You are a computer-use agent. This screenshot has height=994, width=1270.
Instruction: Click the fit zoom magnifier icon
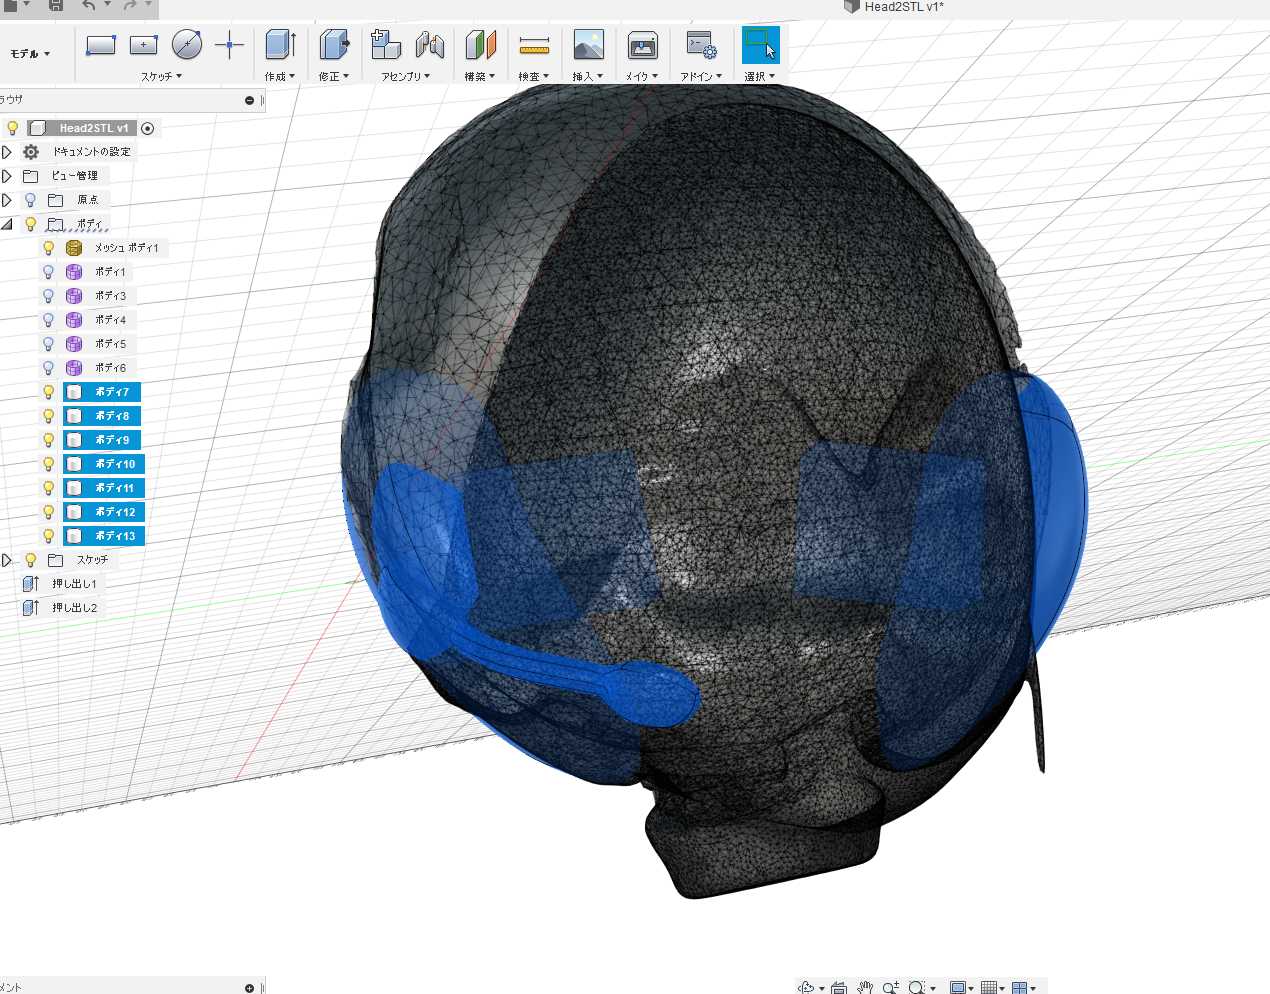point(916,987)
